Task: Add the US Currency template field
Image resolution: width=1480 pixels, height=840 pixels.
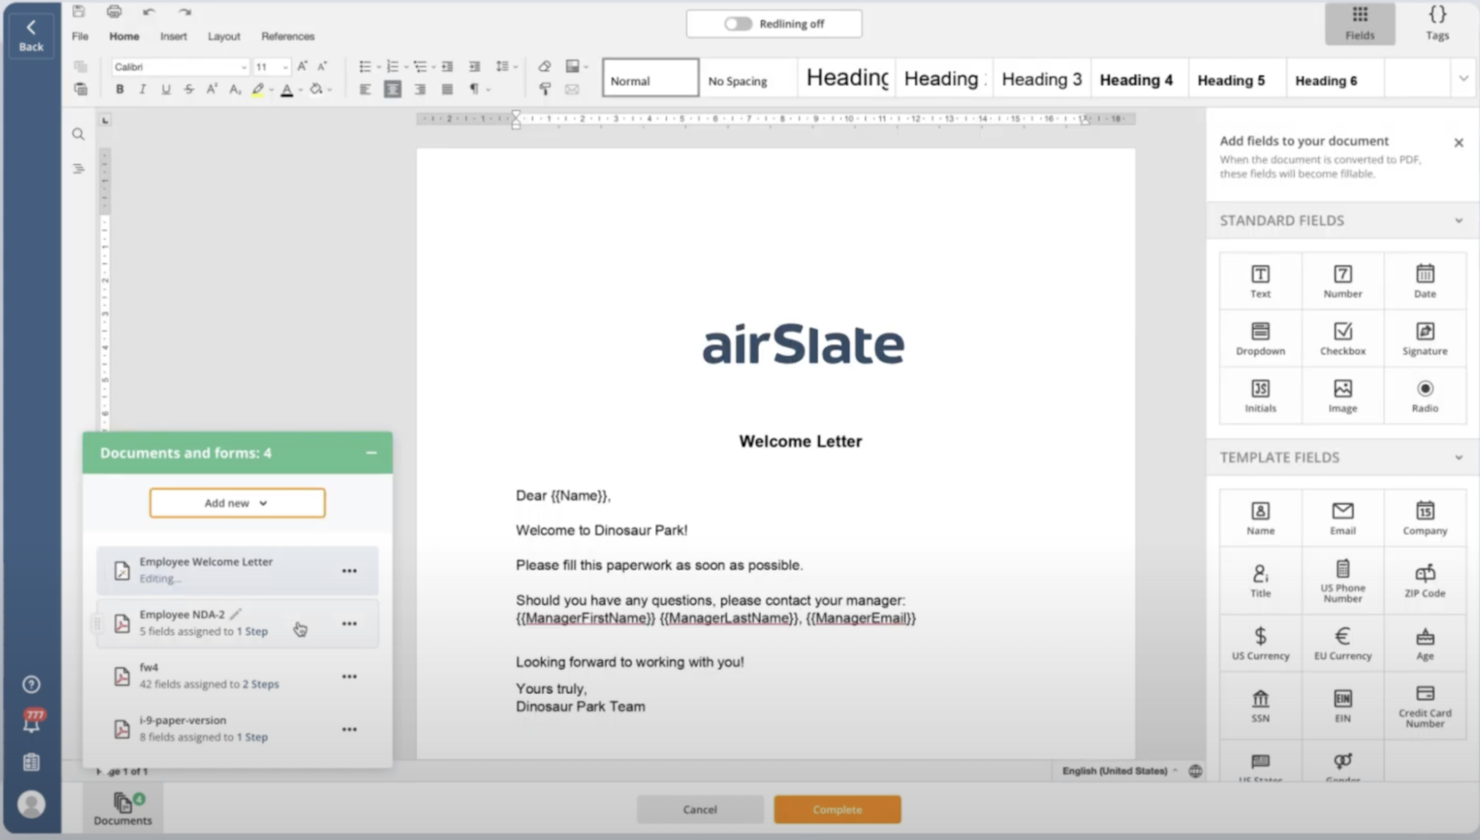Action: coord(1260,643)
